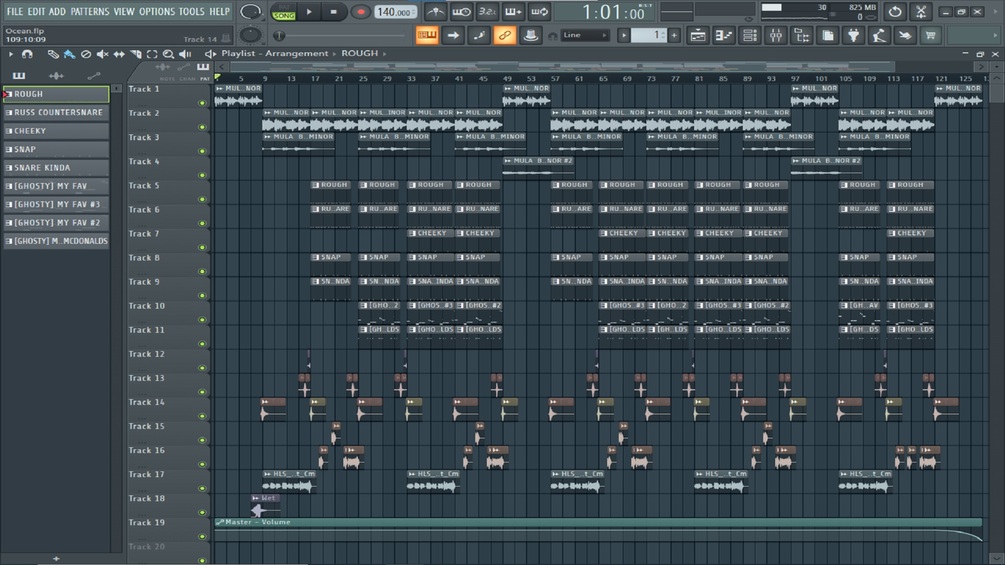Click the Master - Volume automation clip

click(x=598, y=531)
